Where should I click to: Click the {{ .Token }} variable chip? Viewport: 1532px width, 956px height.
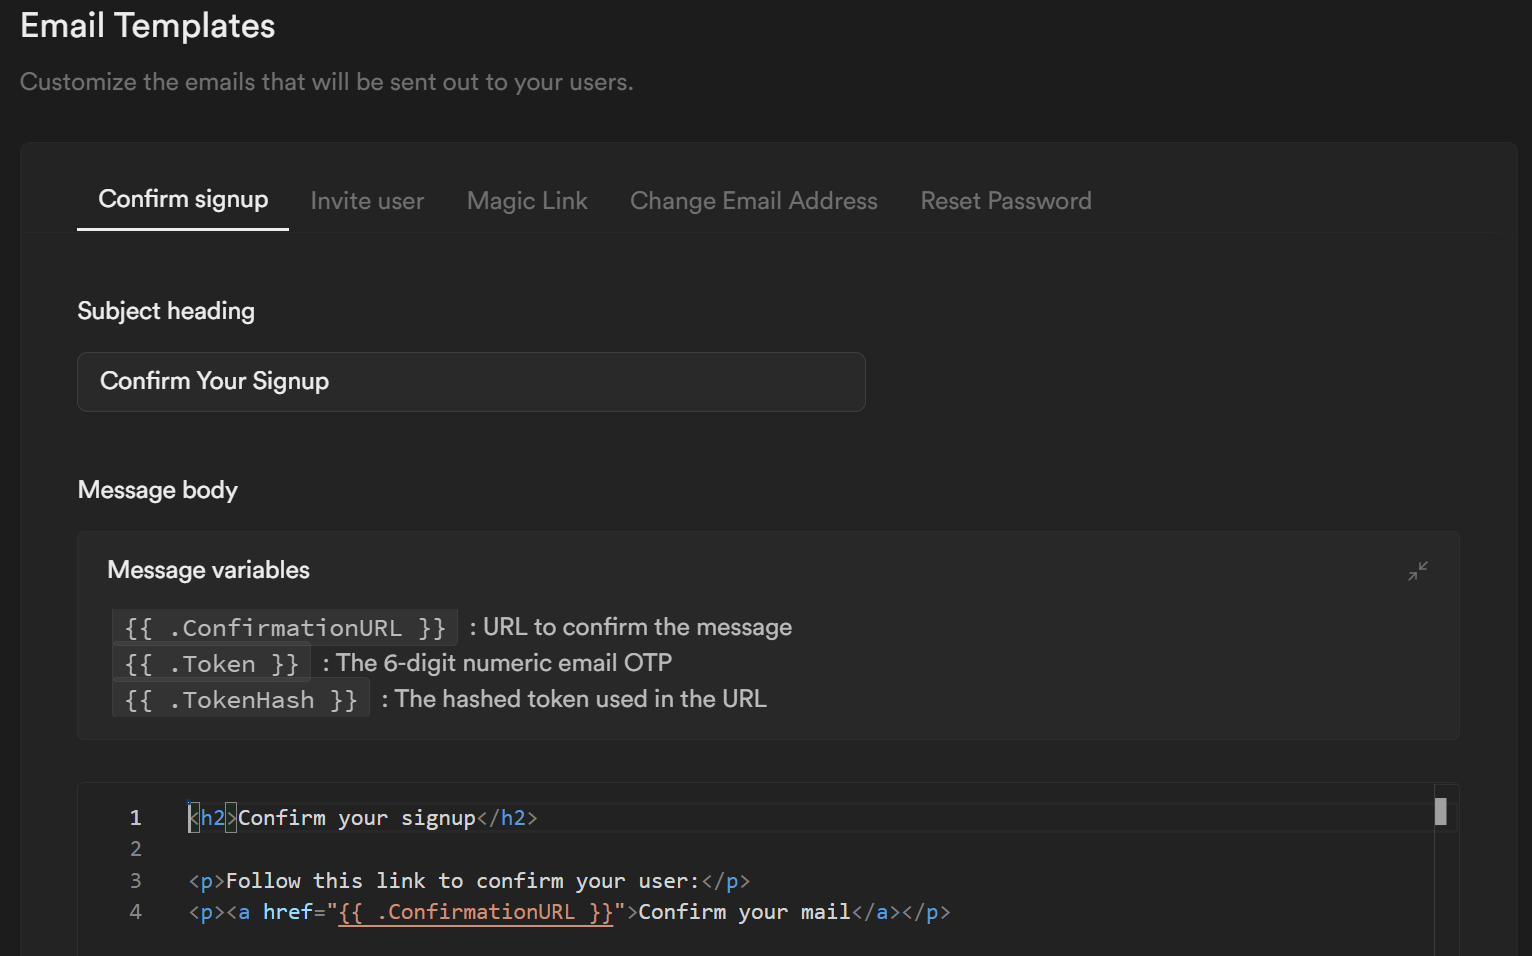211,664
